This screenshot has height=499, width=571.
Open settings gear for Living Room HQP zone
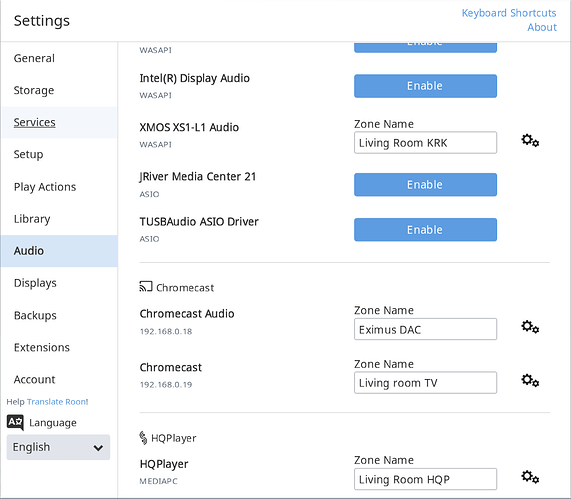point(530,477)
